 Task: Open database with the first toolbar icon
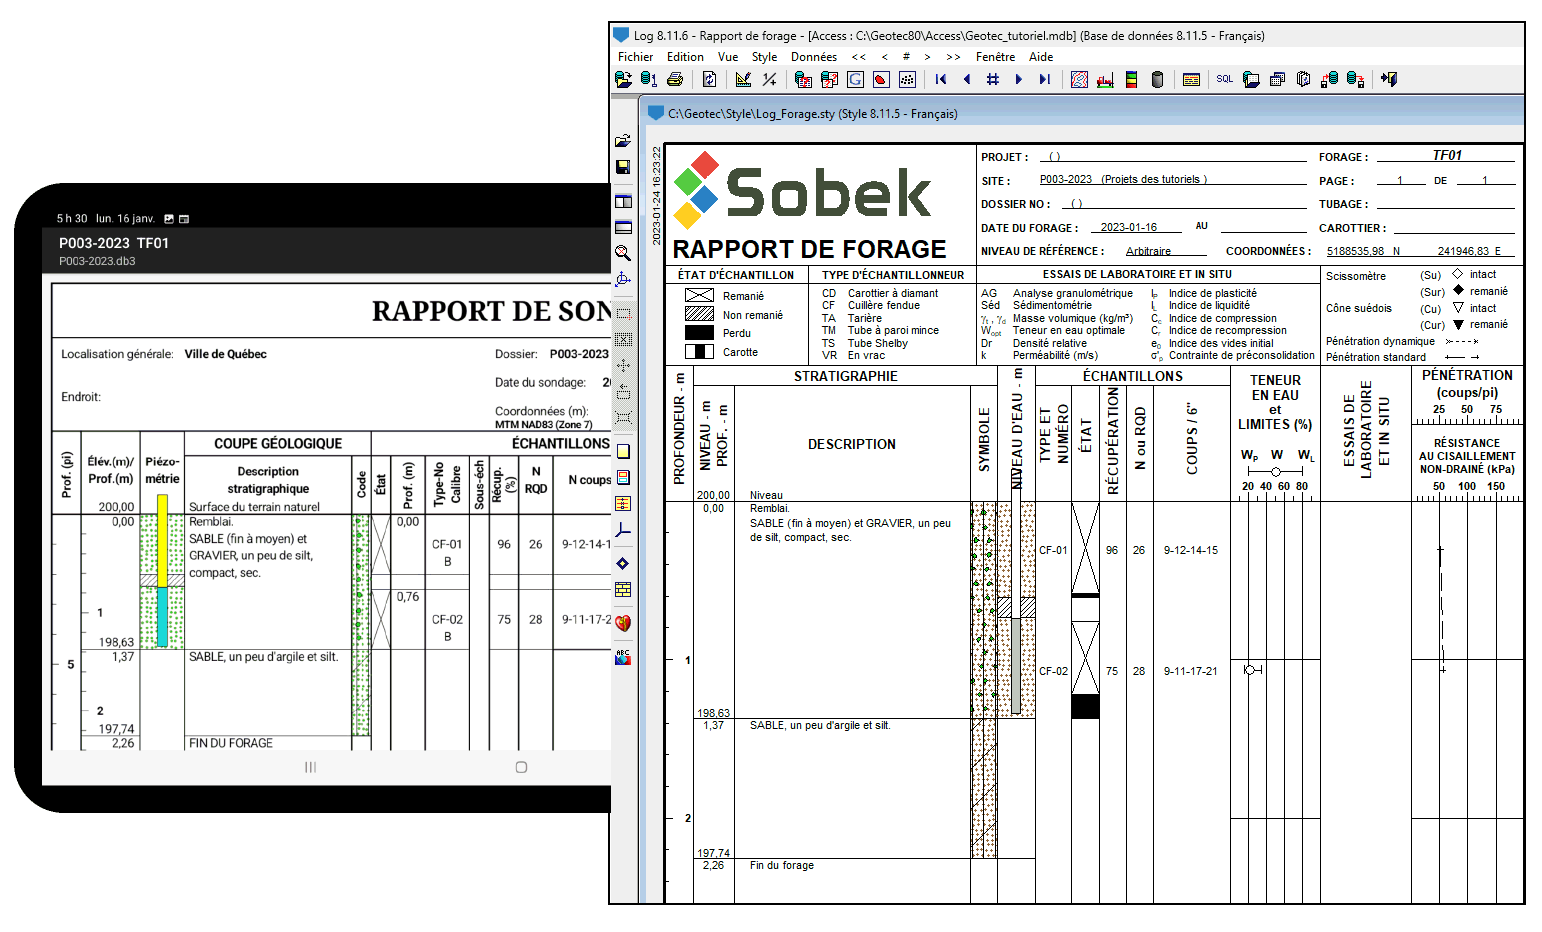[x=623, y=79]
